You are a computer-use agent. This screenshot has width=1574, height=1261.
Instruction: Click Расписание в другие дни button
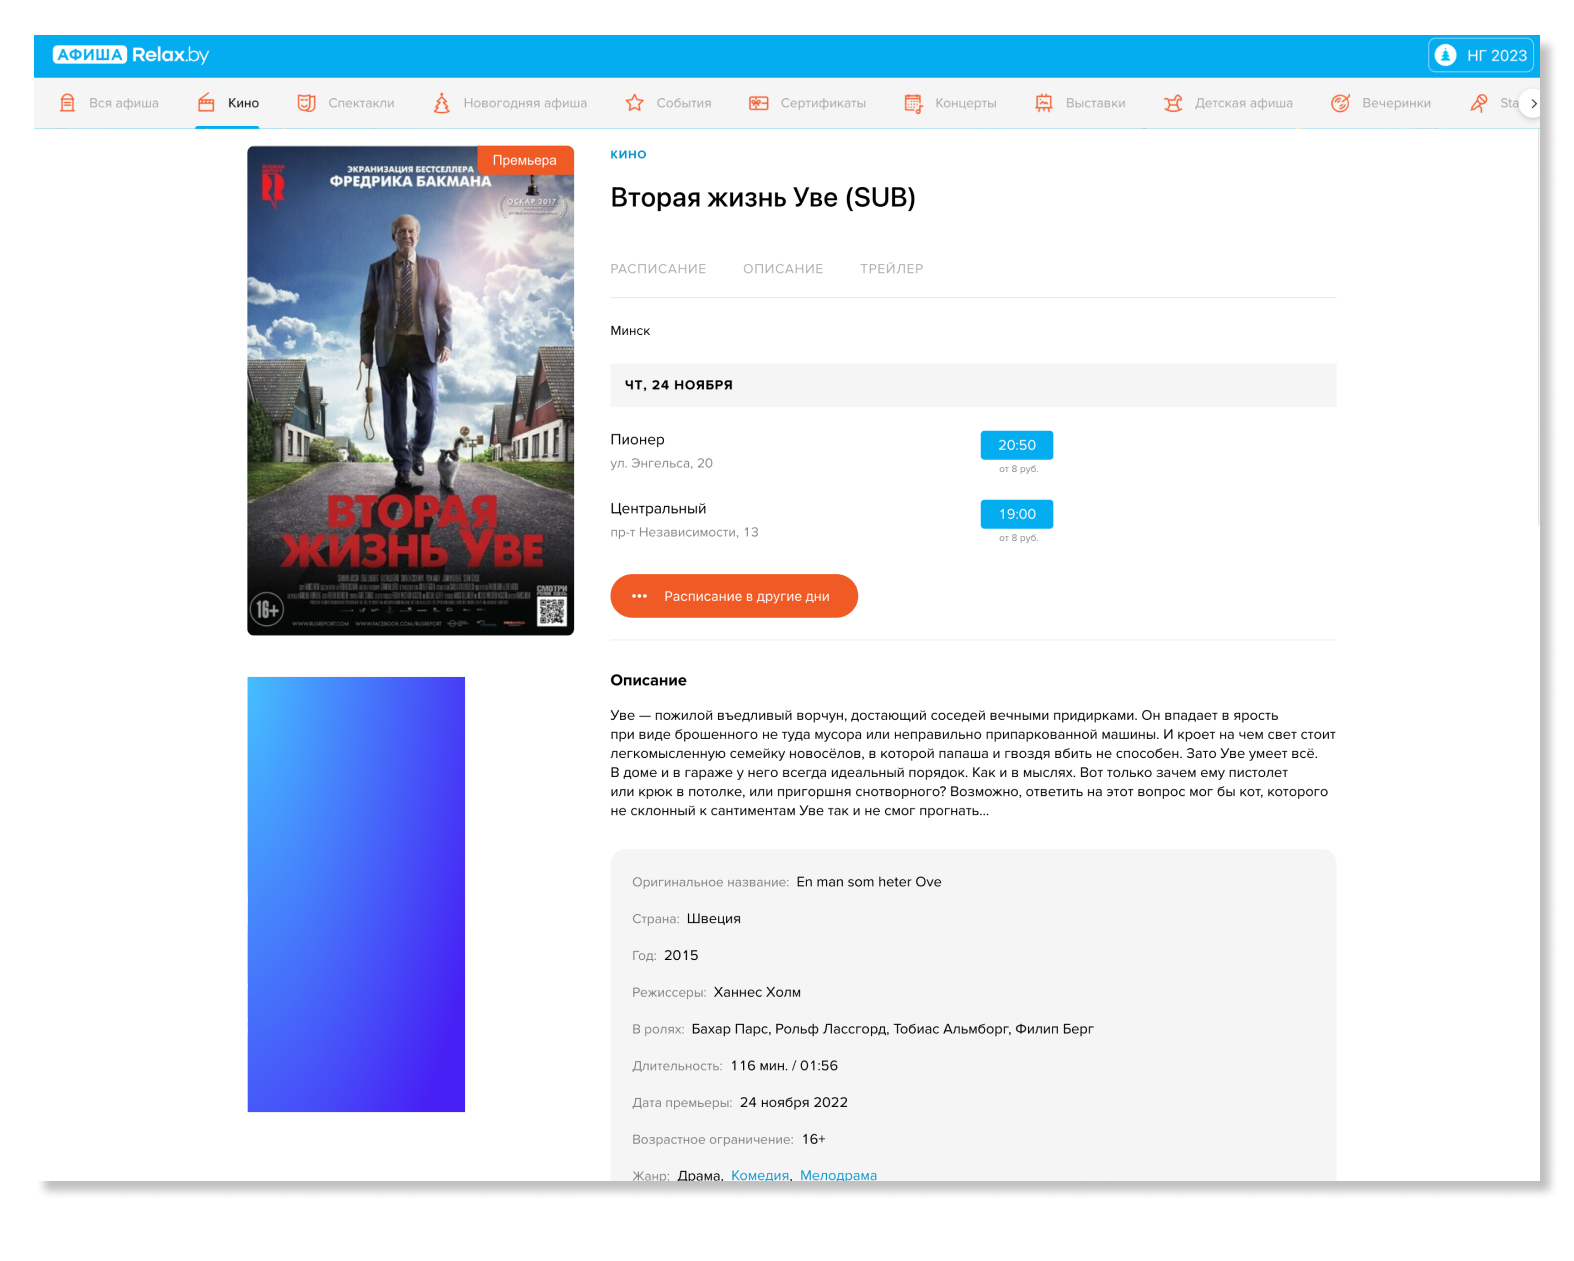tap(734, 596)
